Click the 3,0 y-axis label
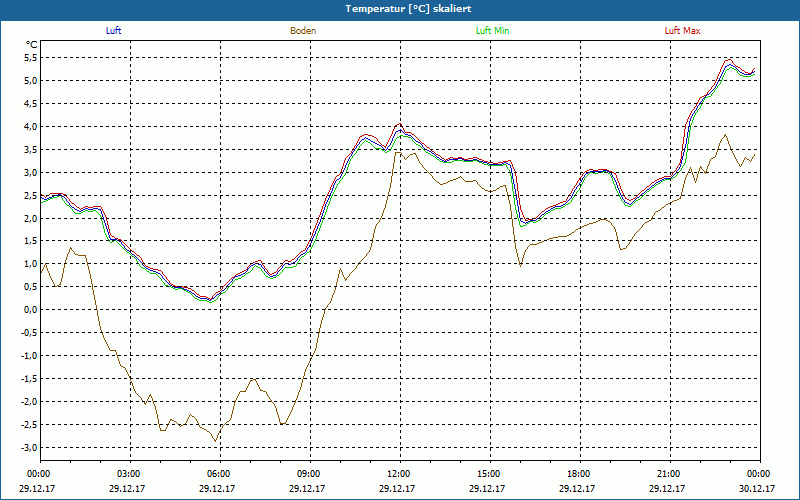This screenshot has width=800, height=500. click(31, 172)
